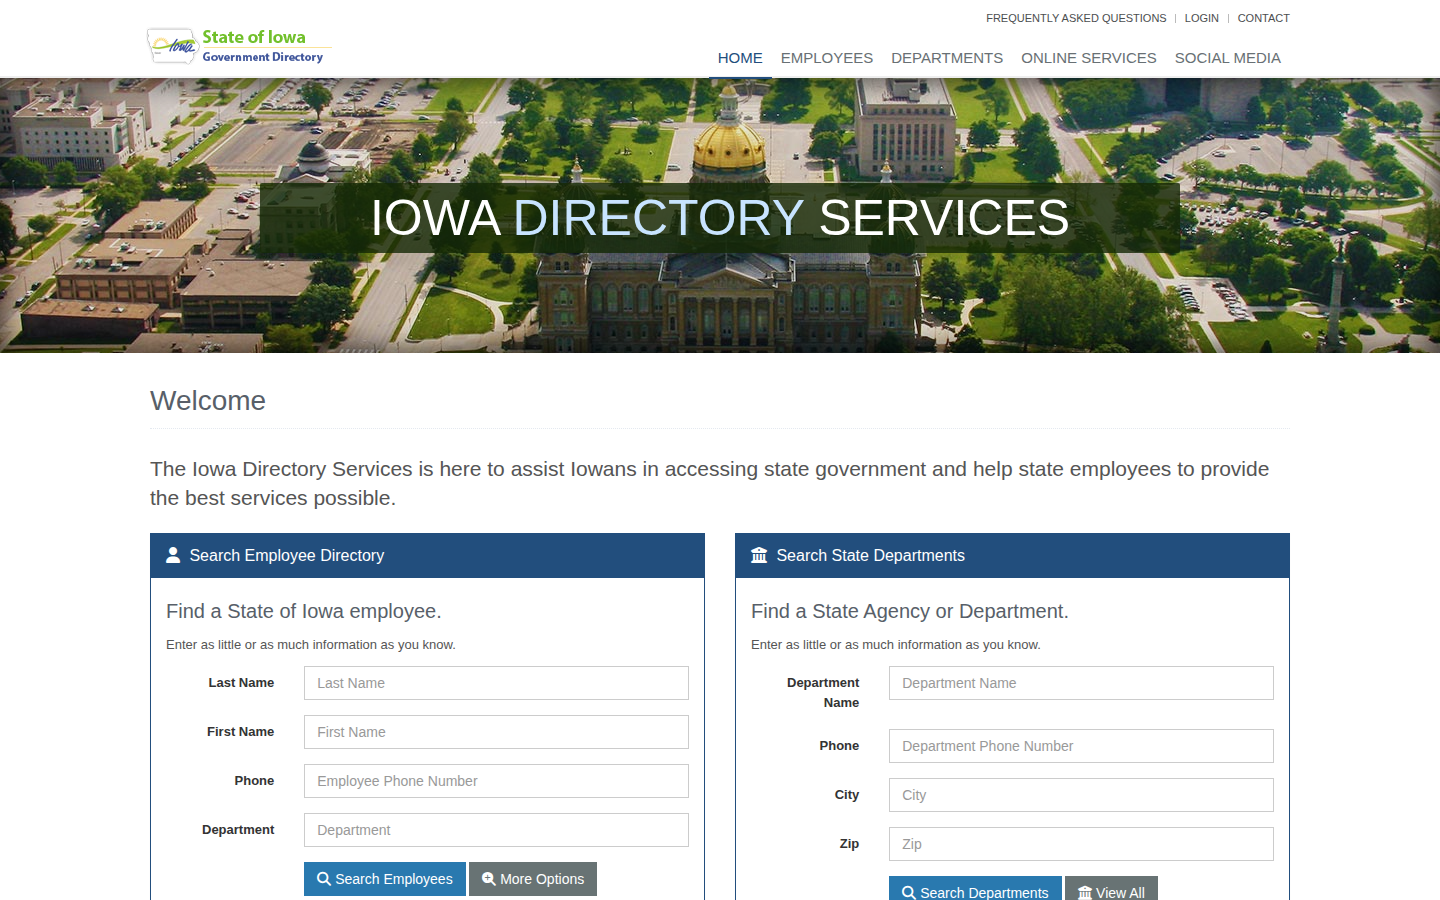
Task: Click the Department Phone Number field
Action: [1081, 746]
